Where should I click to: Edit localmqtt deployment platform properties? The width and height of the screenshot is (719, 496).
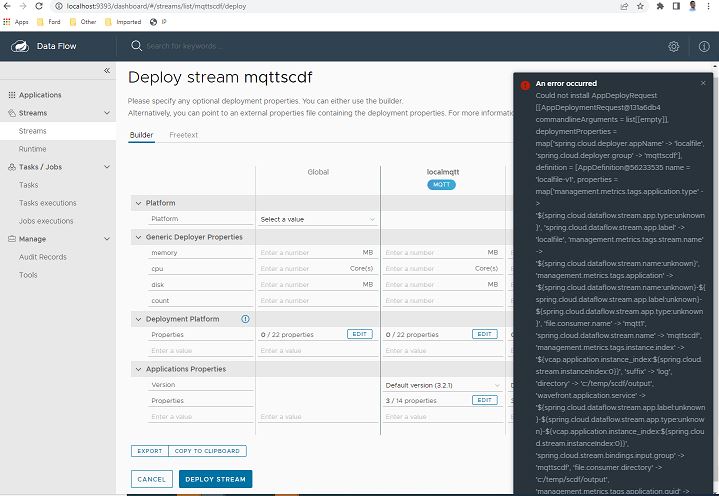(485, 334)
